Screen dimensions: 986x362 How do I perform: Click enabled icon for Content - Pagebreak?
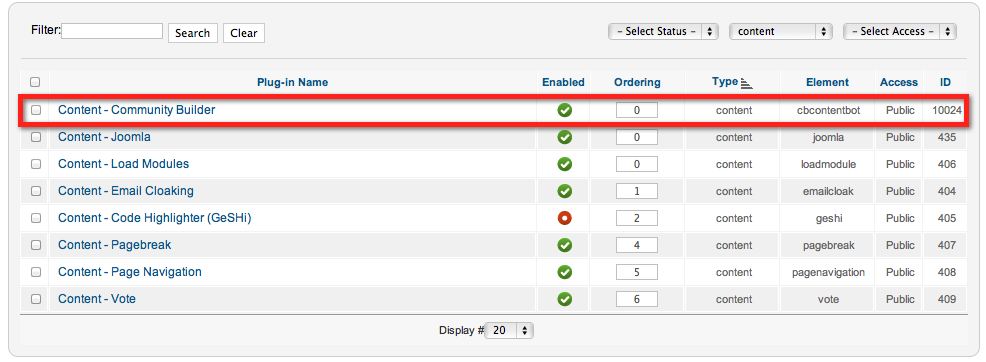pyautogui.click(x=565, y=245)
